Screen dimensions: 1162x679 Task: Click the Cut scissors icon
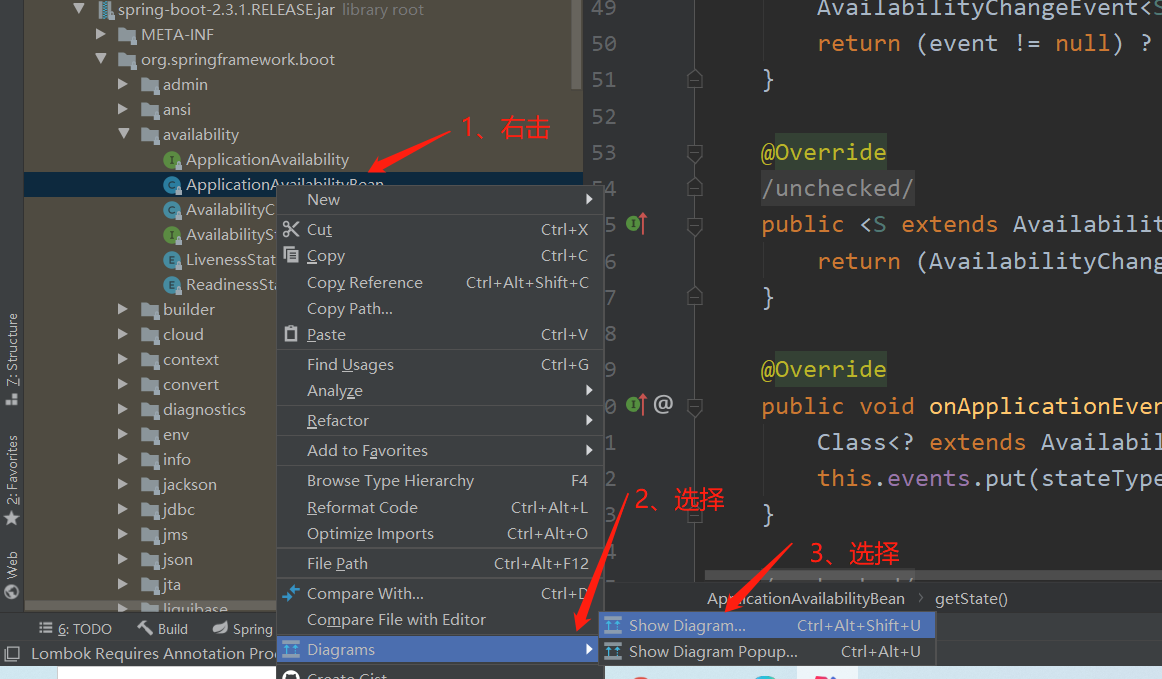(291, 230)
